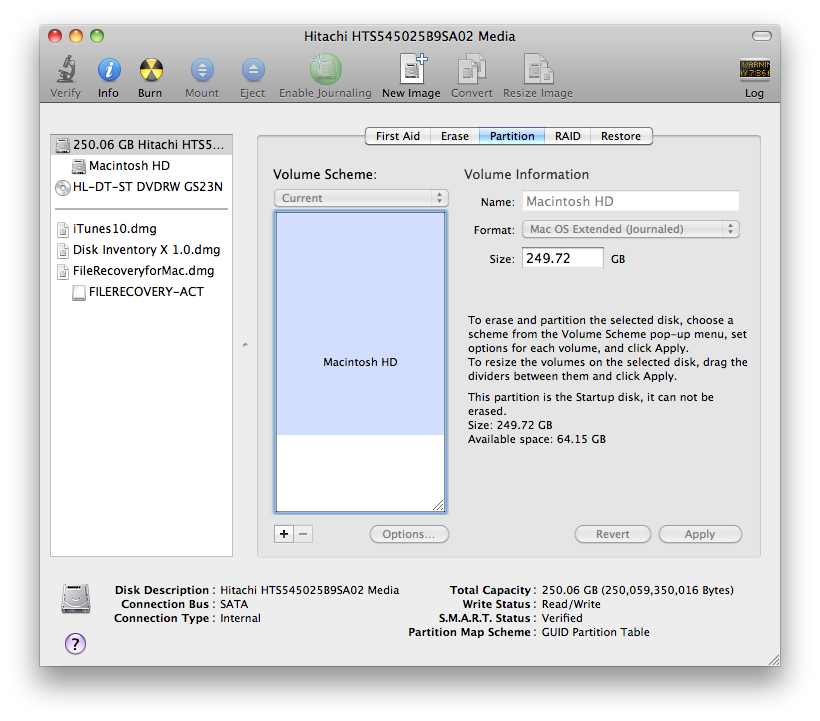Open the Log toolbar icon
Image resolution: width=820 pixels, height=721 pixels.
pos(754,70)
